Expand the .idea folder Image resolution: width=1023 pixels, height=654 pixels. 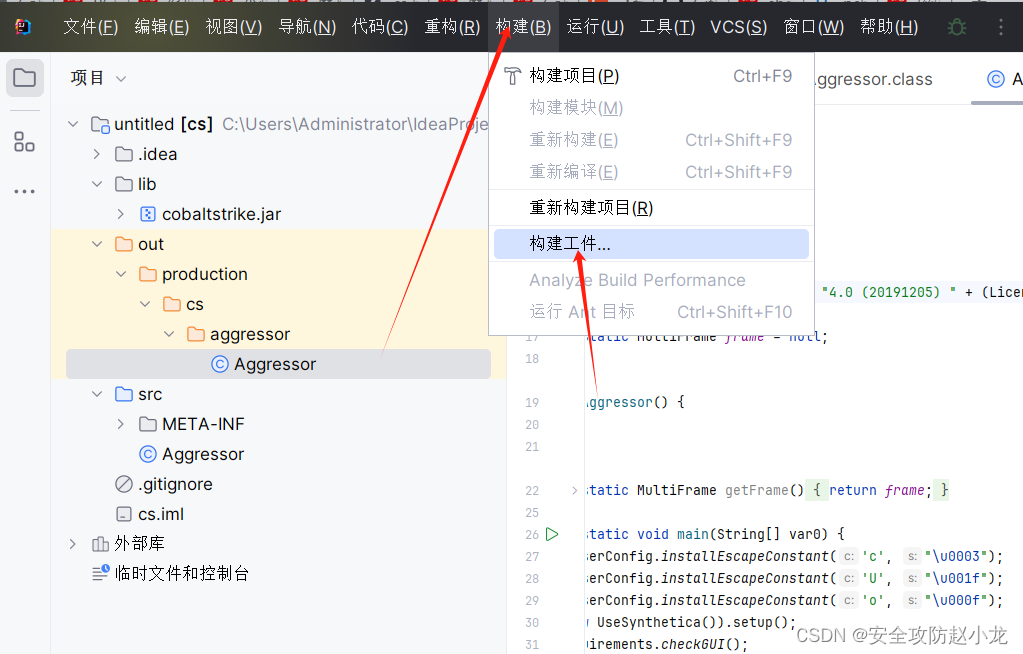[97, 154]
